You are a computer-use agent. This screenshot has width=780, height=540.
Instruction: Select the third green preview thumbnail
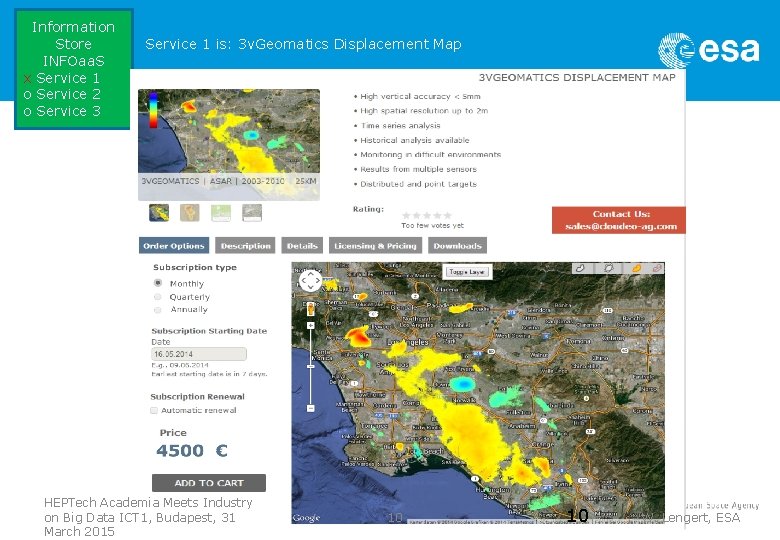221,213
